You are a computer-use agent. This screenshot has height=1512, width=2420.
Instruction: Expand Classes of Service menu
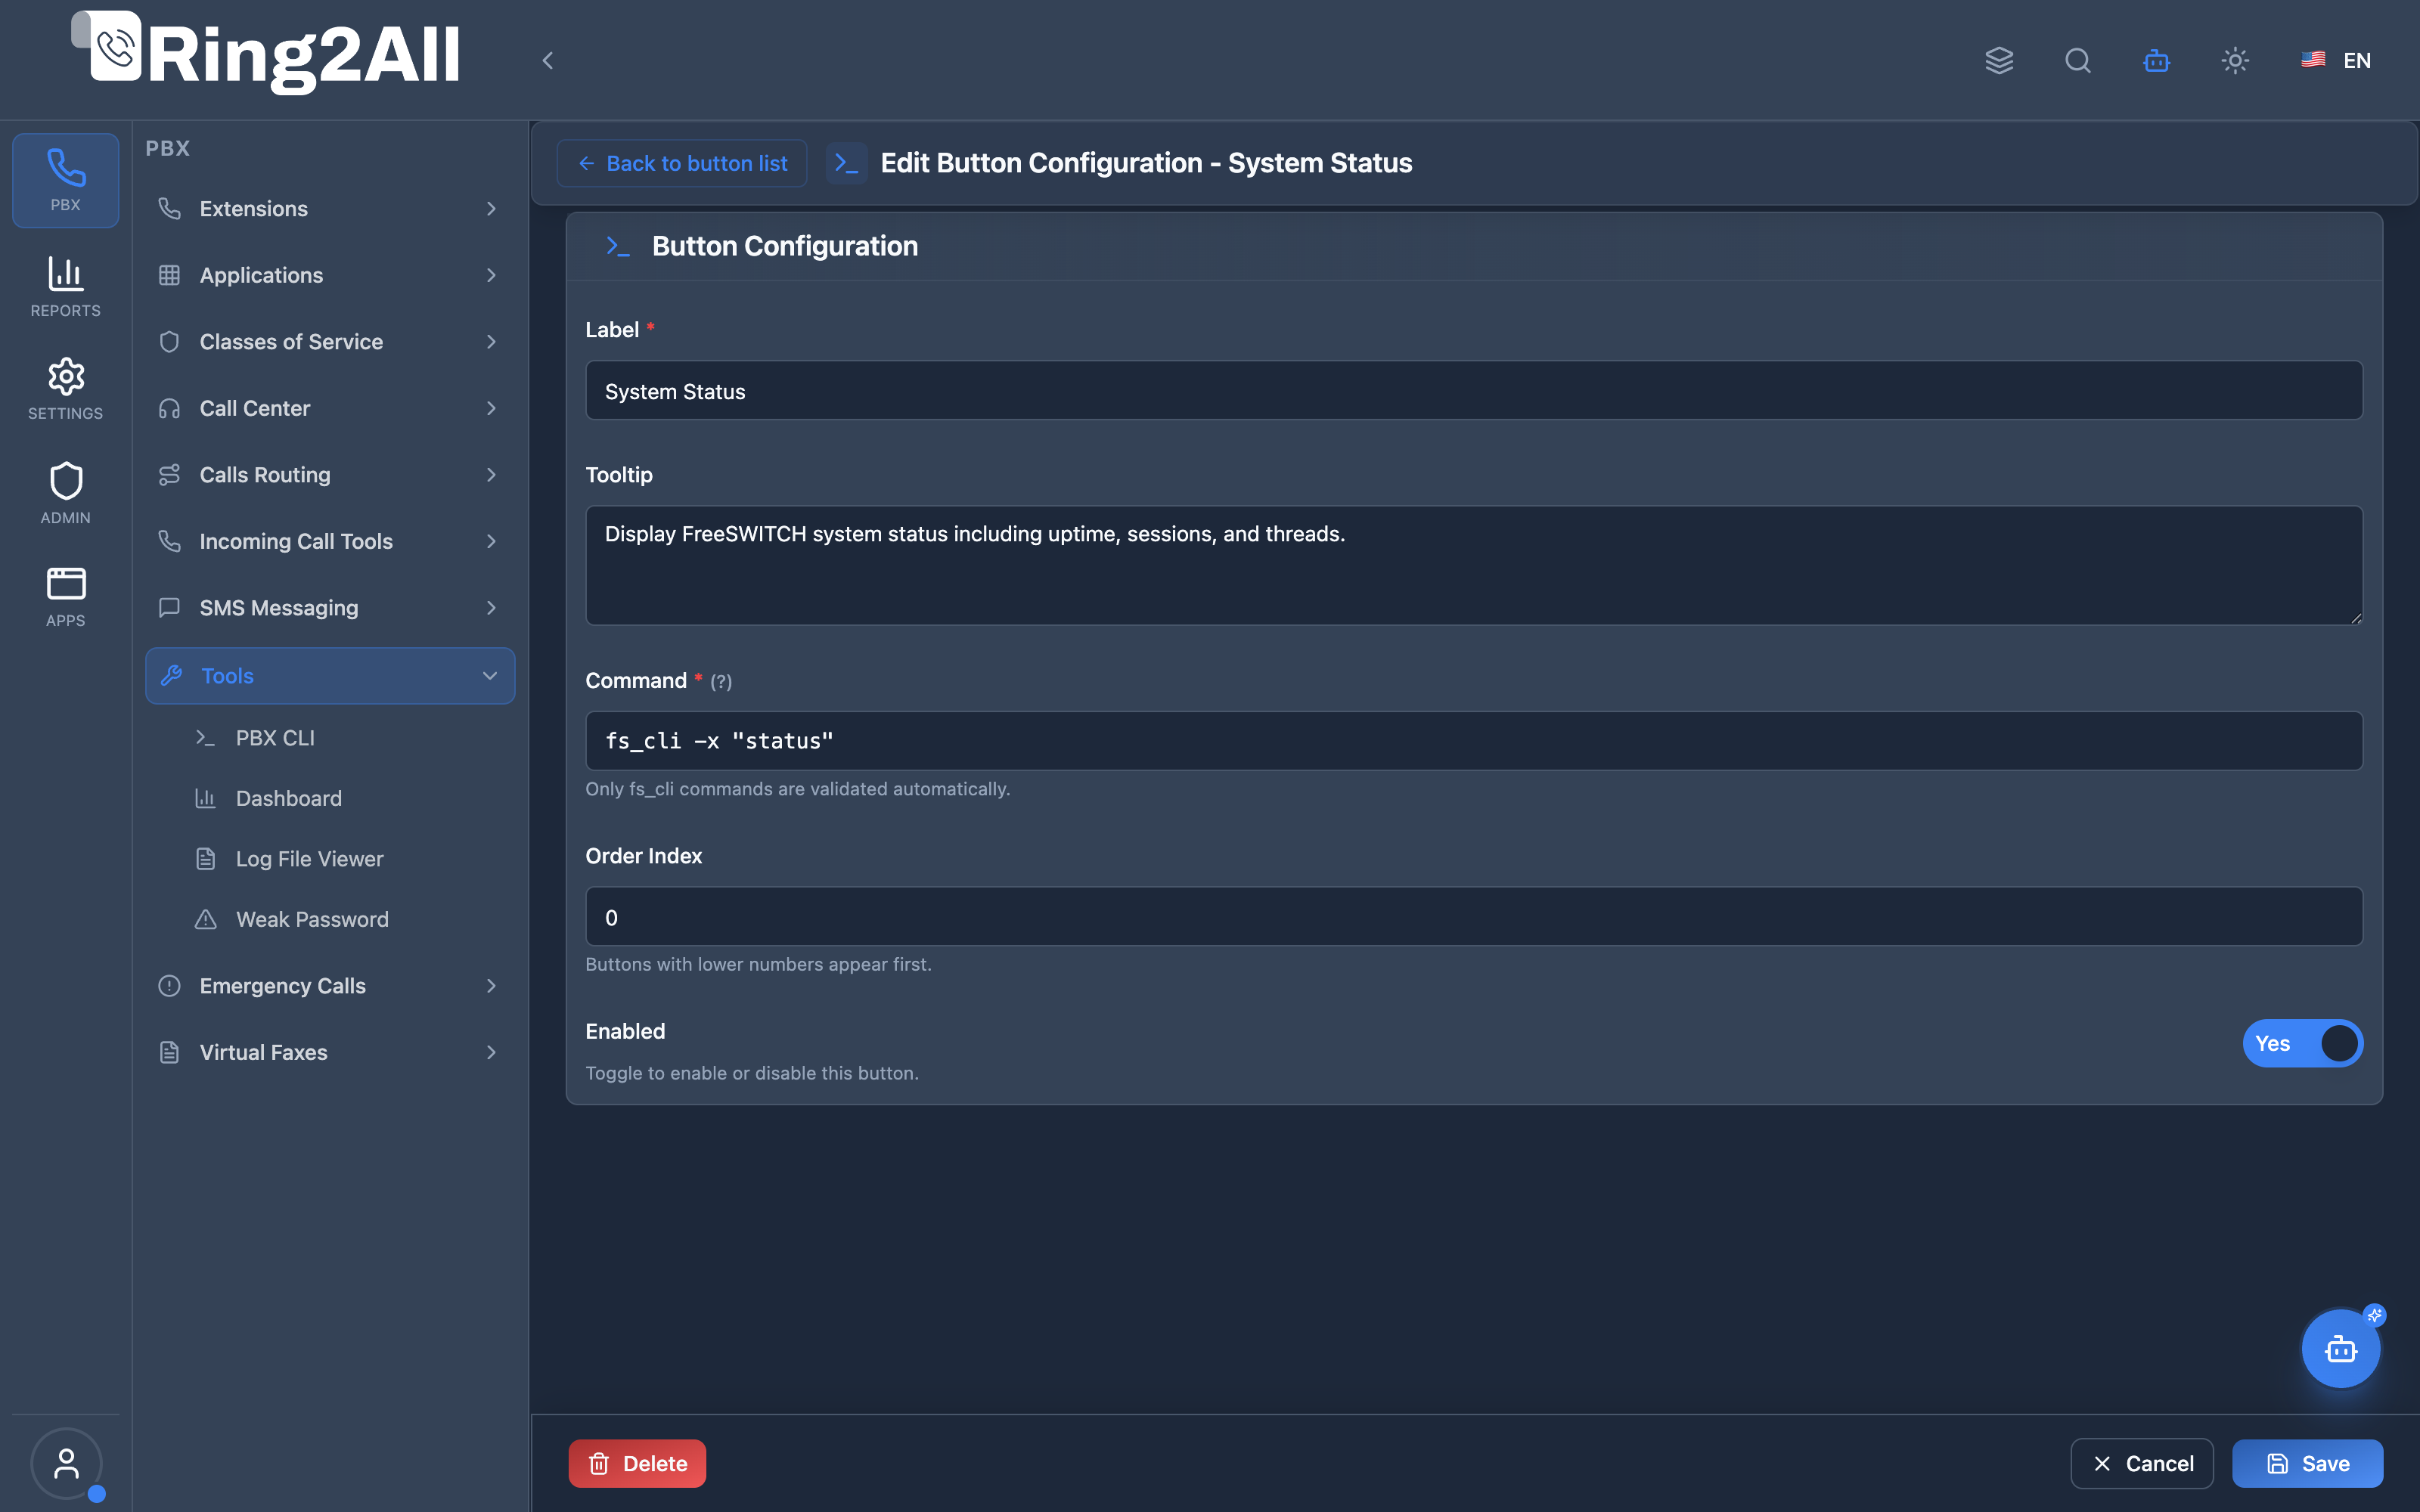click(x=329, y=341)
